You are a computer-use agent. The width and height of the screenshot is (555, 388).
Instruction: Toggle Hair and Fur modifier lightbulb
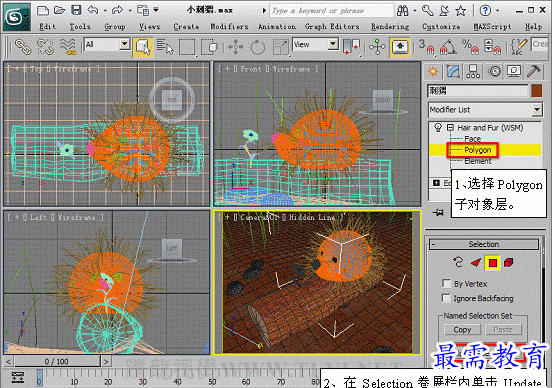(x=438, y=127)
